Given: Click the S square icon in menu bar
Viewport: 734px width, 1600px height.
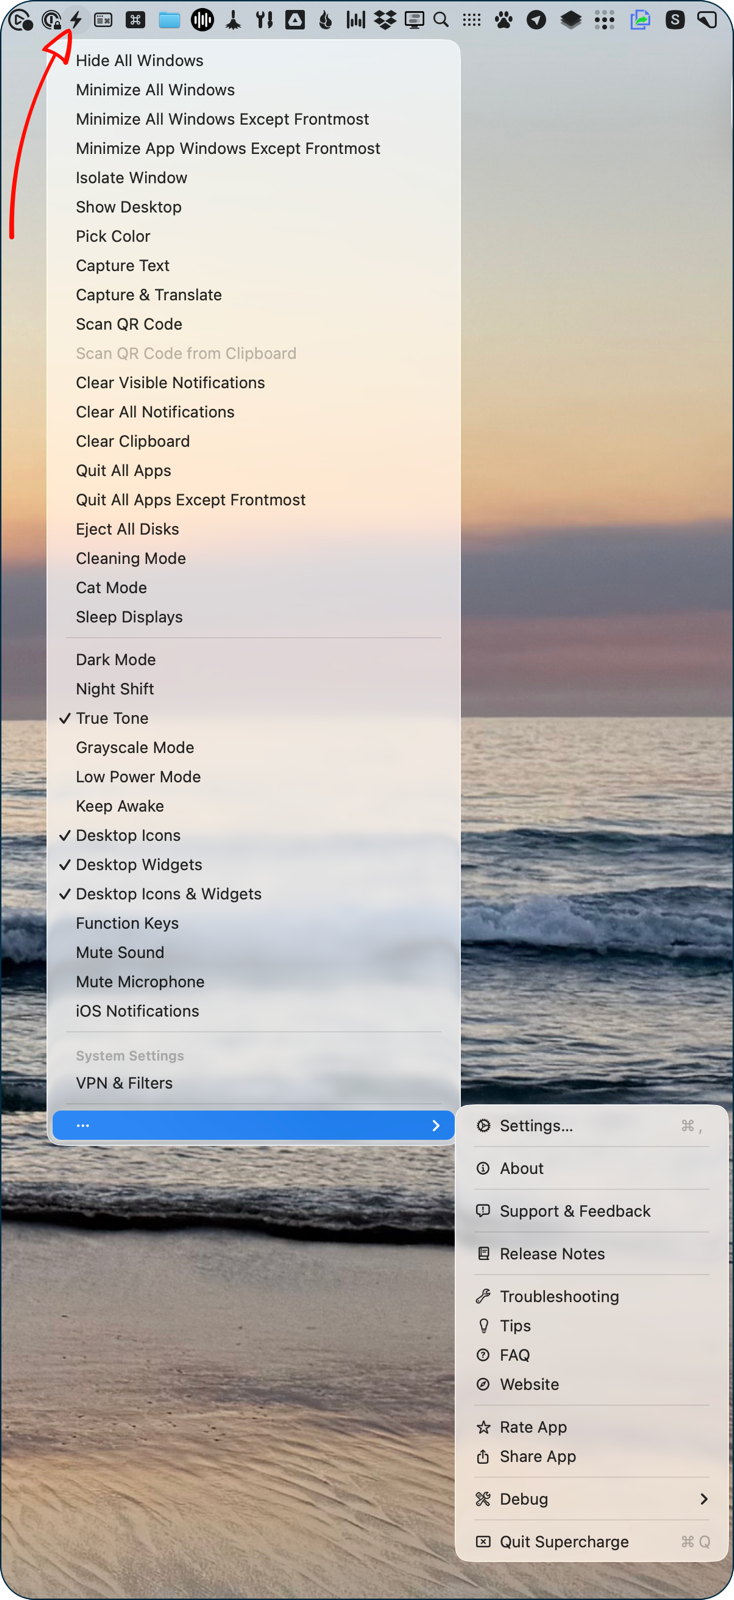Looking at the screenshot, I should point(676,19).
